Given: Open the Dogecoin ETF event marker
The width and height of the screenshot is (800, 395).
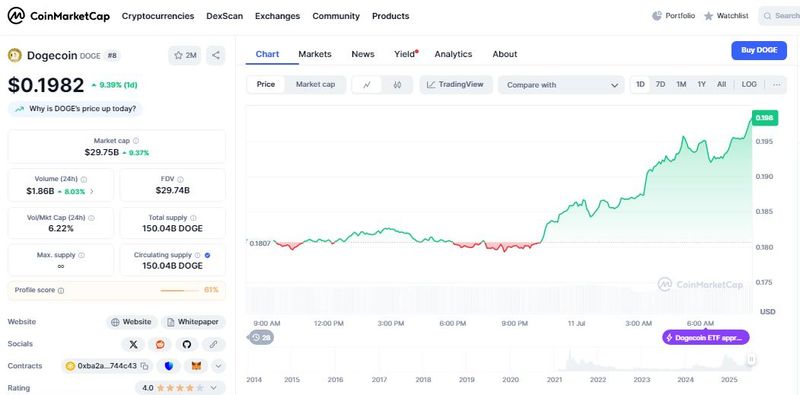Looking at the screenshot, I should [706, 338].
